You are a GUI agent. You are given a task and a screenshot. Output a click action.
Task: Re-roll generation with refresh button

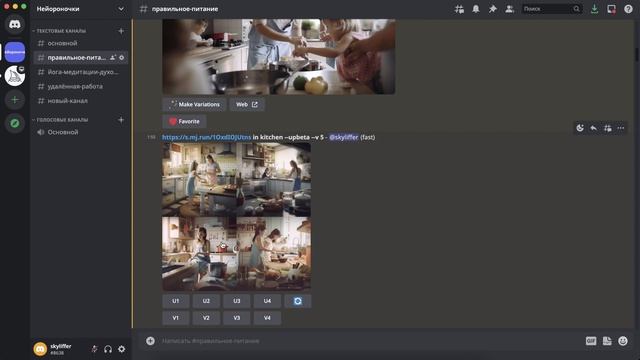tap(298, 301)
